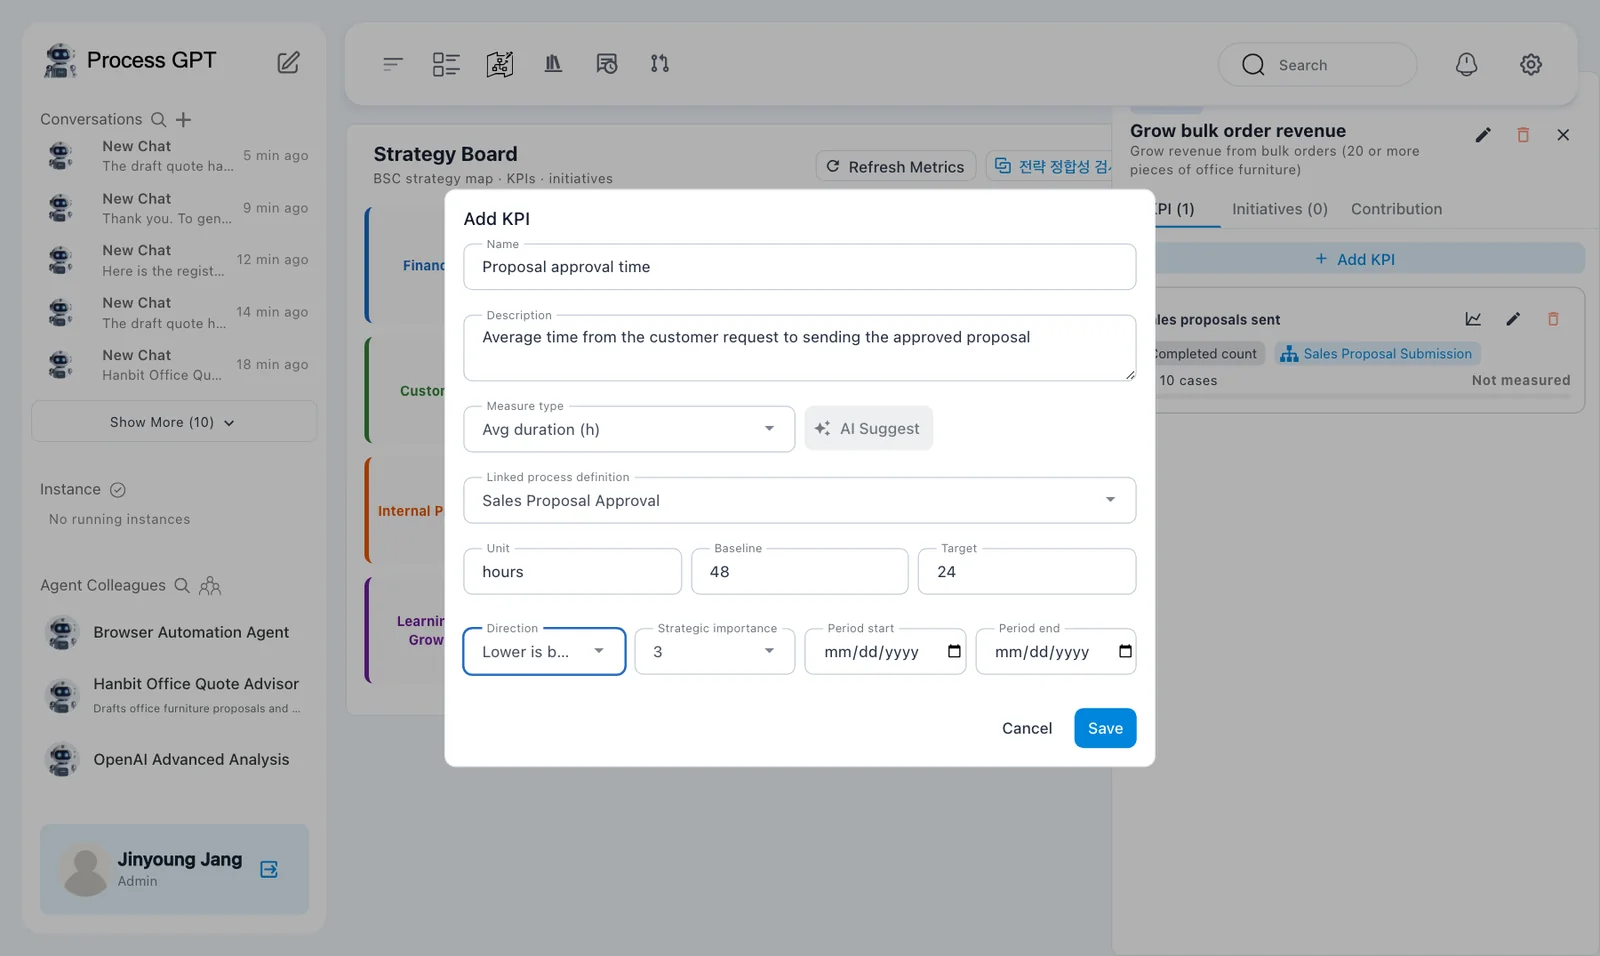This screenshot has height=956, width=1600.
Task: Open the Measure type dropdown
Action: [629, 429]
